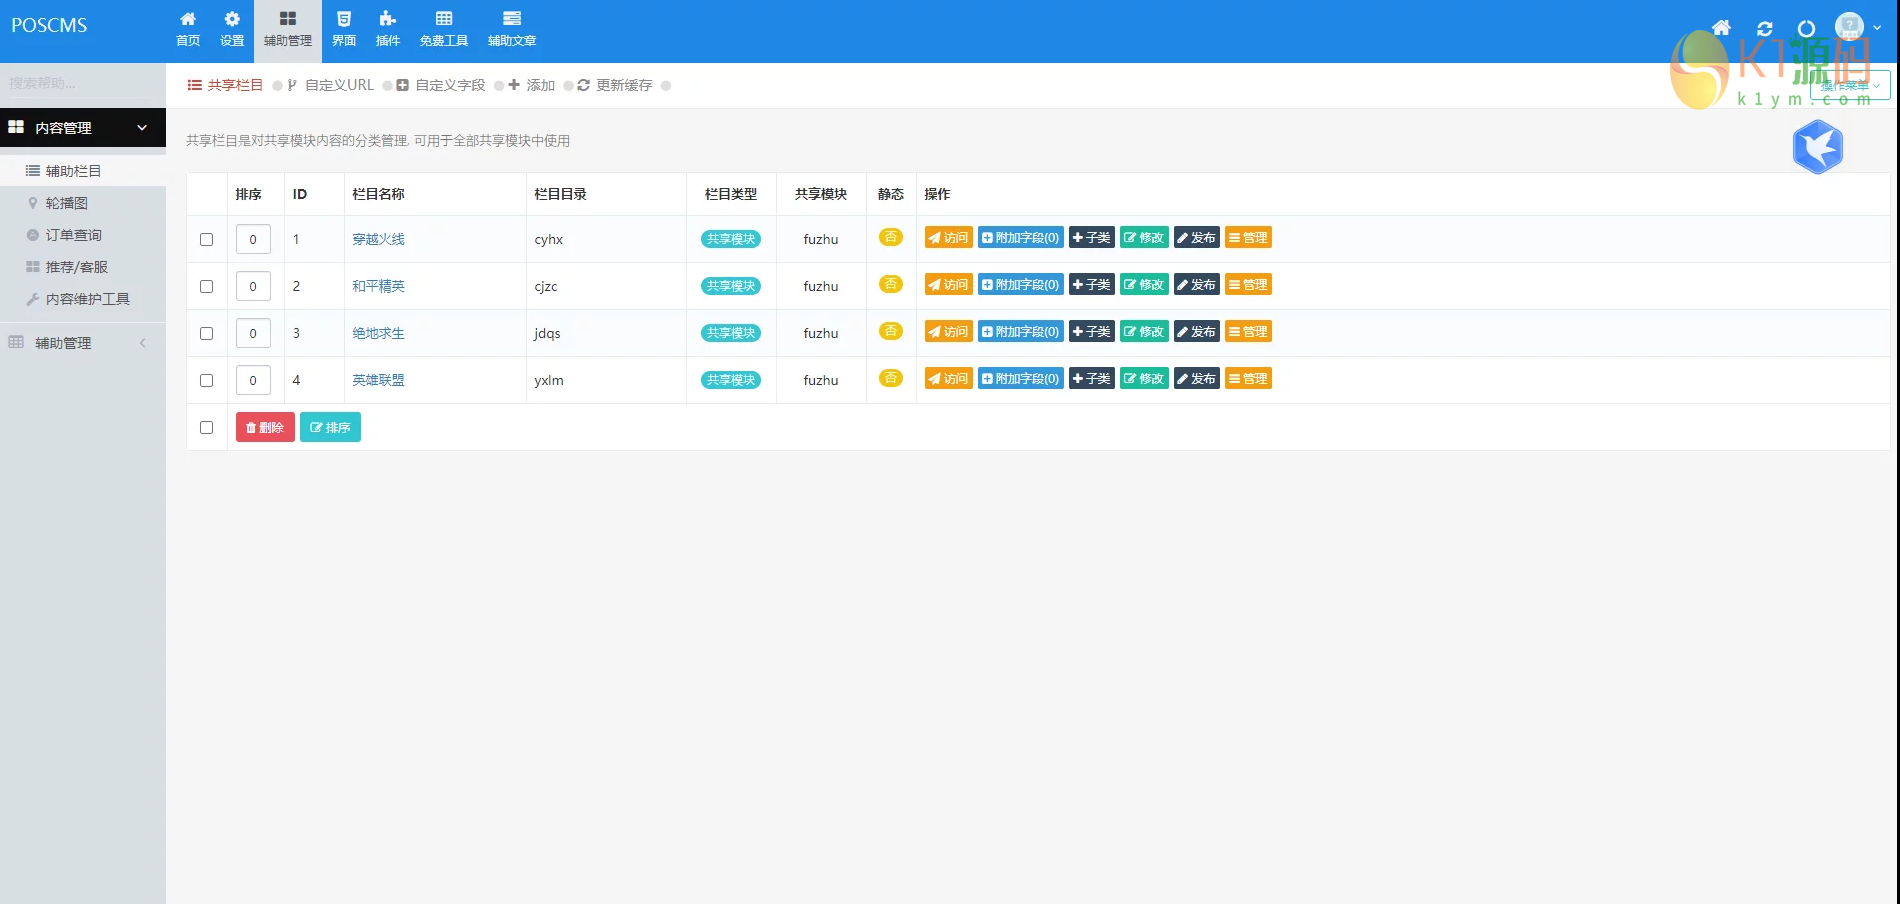Switch to the 自定义URL tab
1900x904 pixels.
pyautogui.click(x=339, y=86)
